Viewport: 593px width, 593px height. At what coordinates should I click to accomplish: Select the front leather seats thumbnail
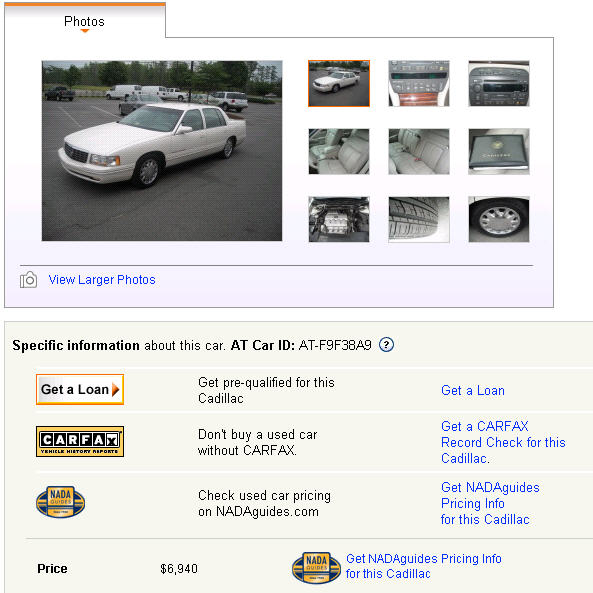point(339,151)
